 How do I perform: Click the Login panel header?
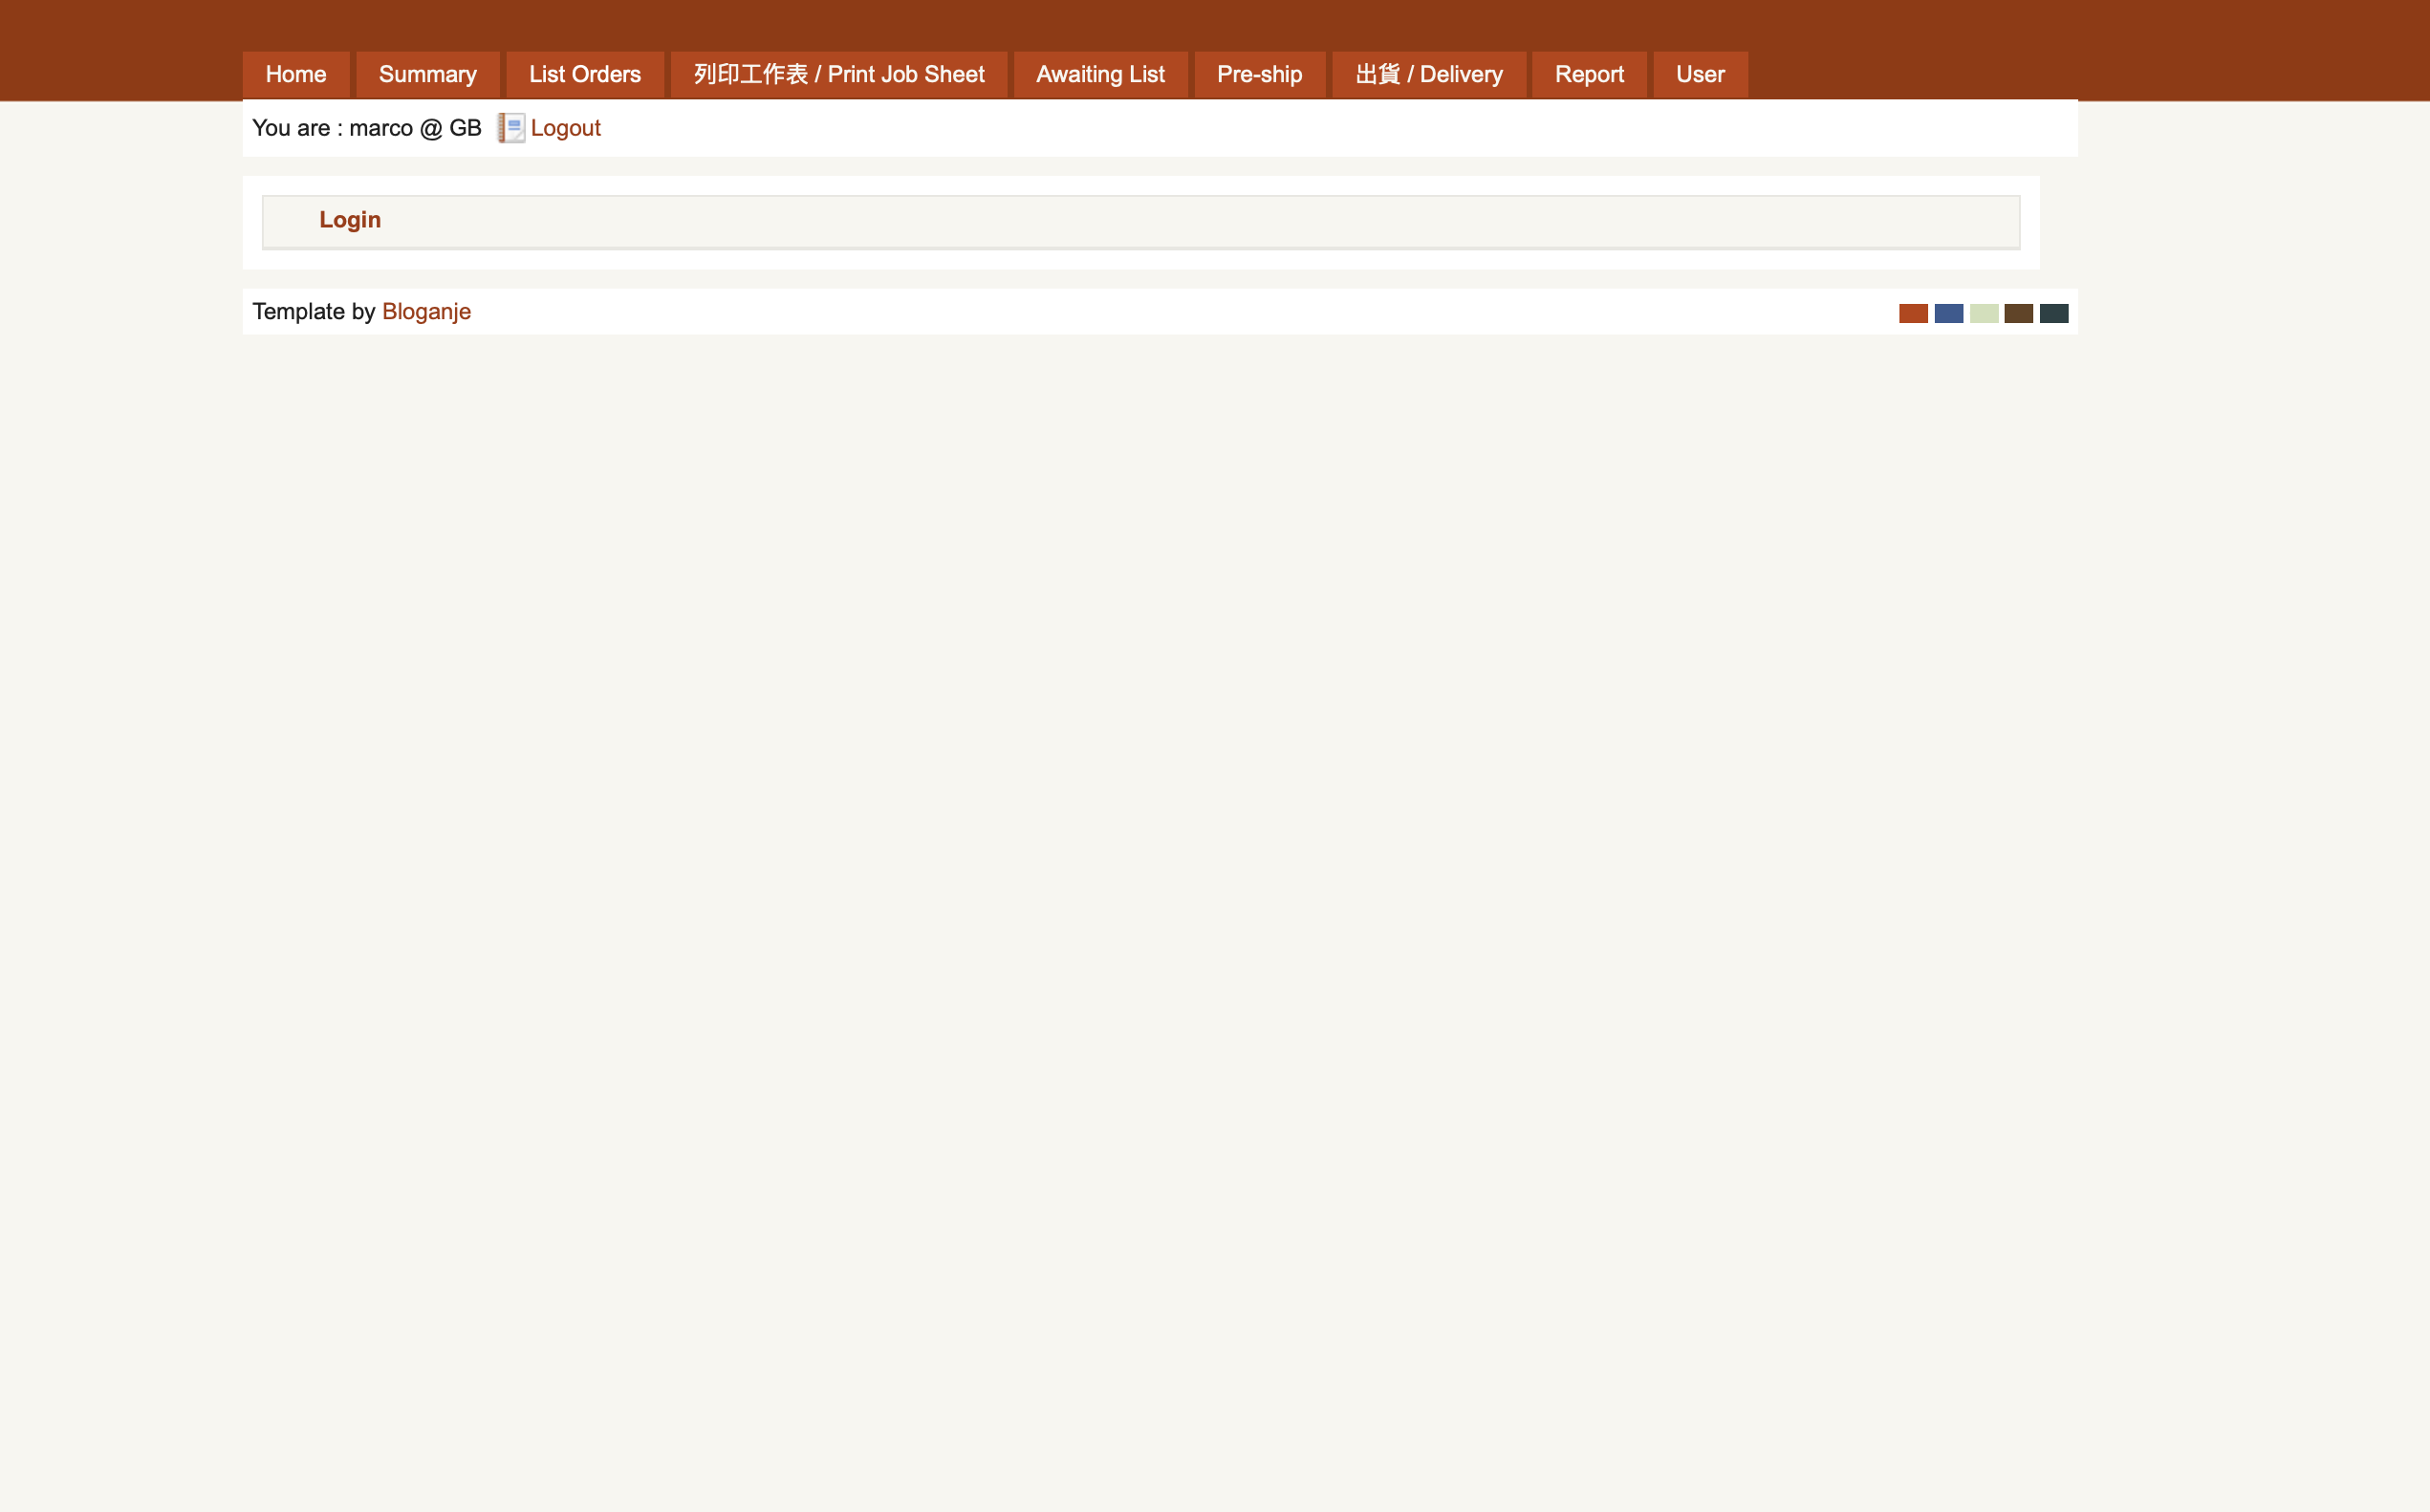click(350, 220)
